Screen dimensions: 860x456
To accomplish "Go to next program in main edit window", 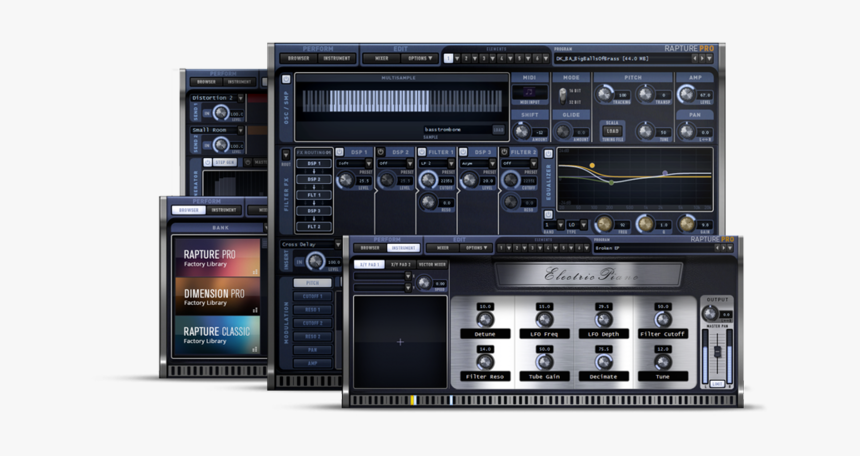I will [701, 58].
